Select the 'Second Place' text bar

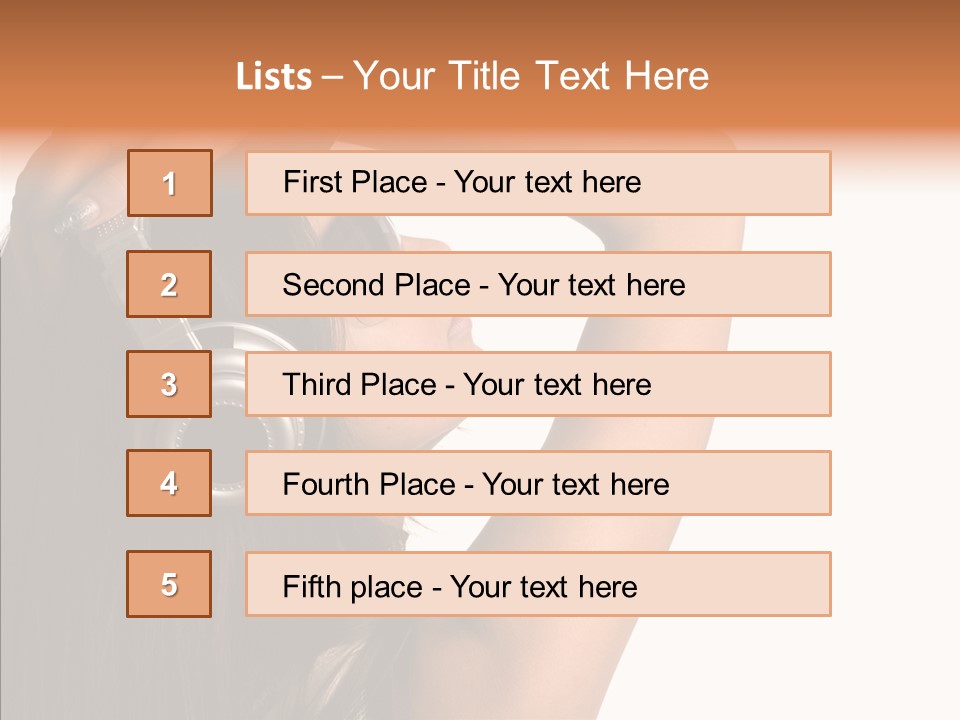tap(538, 284)
